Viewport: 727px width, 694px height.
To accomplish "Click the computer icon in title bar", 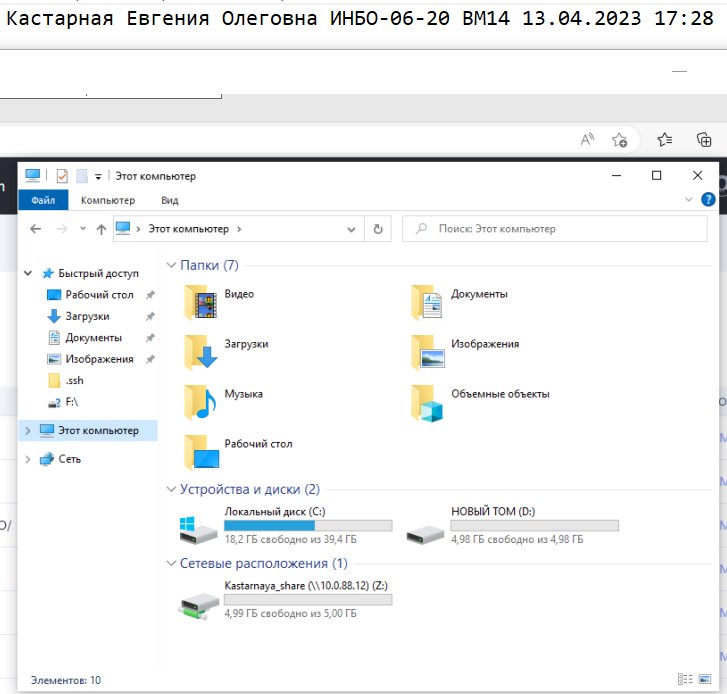I will click(x=32, y=176).
